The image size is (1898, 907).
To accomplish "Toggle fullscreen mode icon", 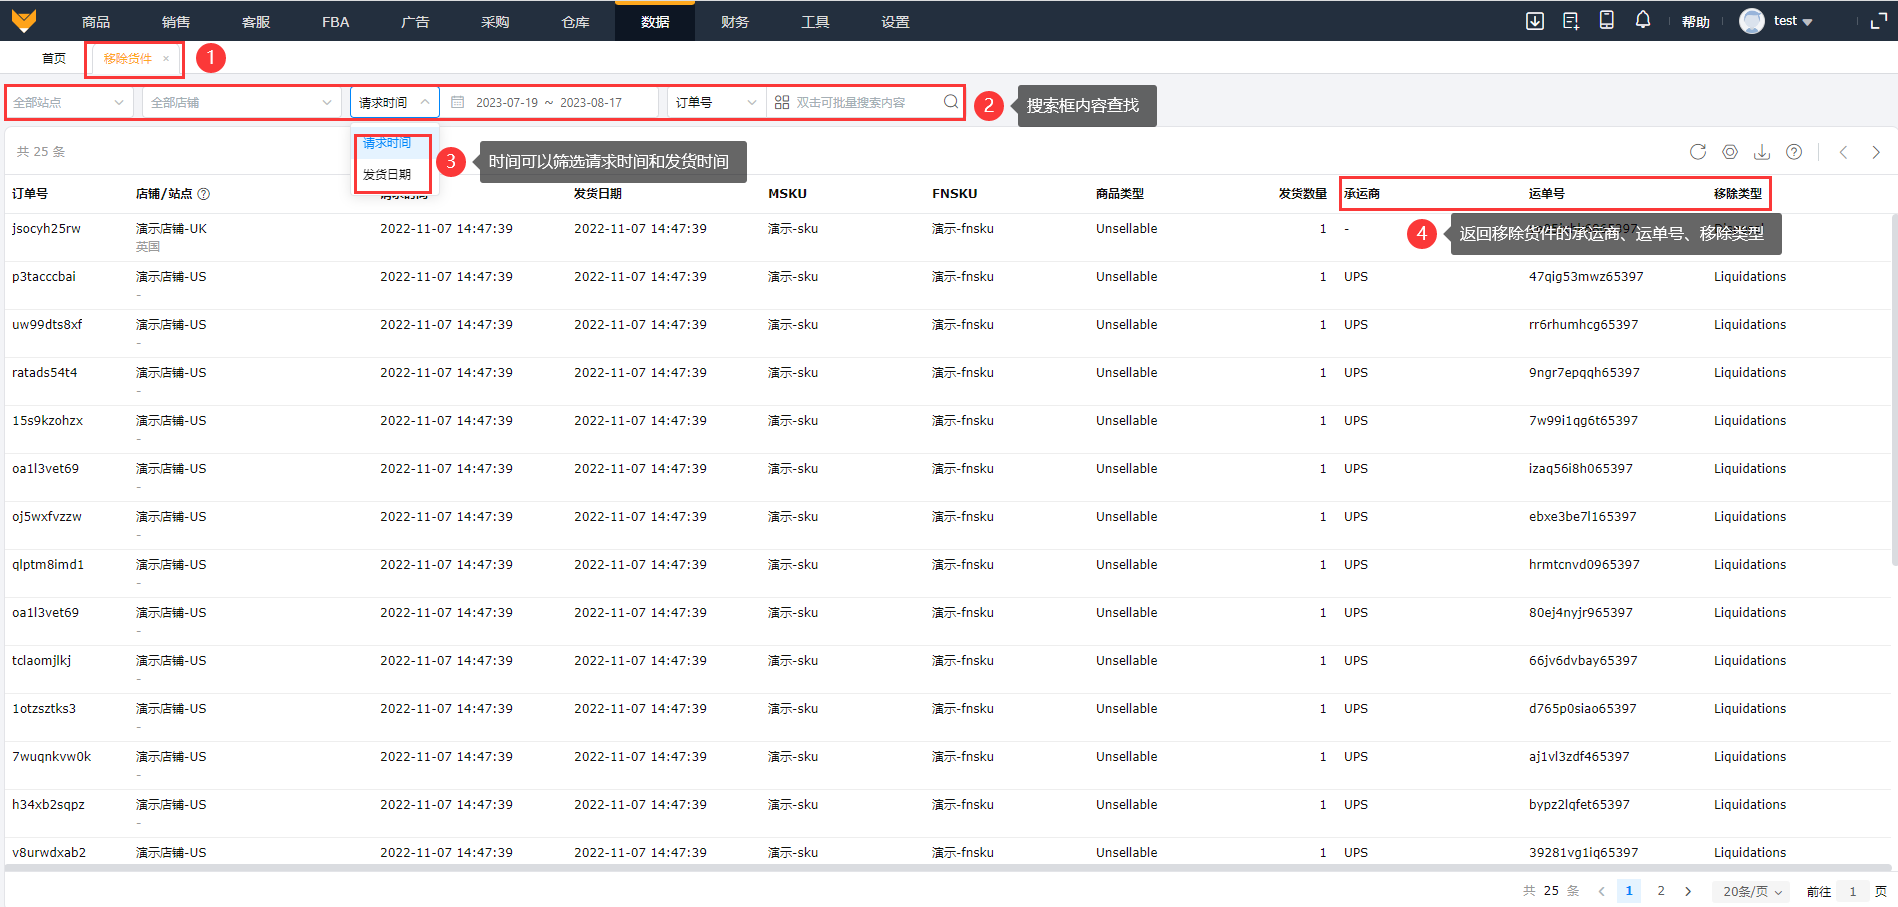I will click(1878, 21).
